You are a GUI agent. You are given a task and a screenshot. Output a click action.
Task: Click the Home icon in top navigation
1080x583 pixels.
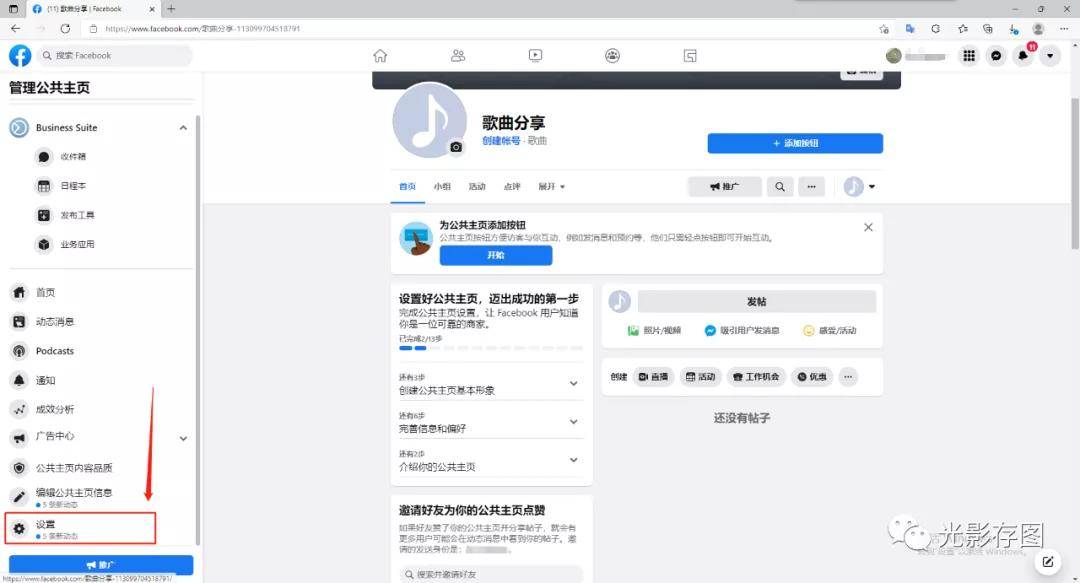(380, 56)
